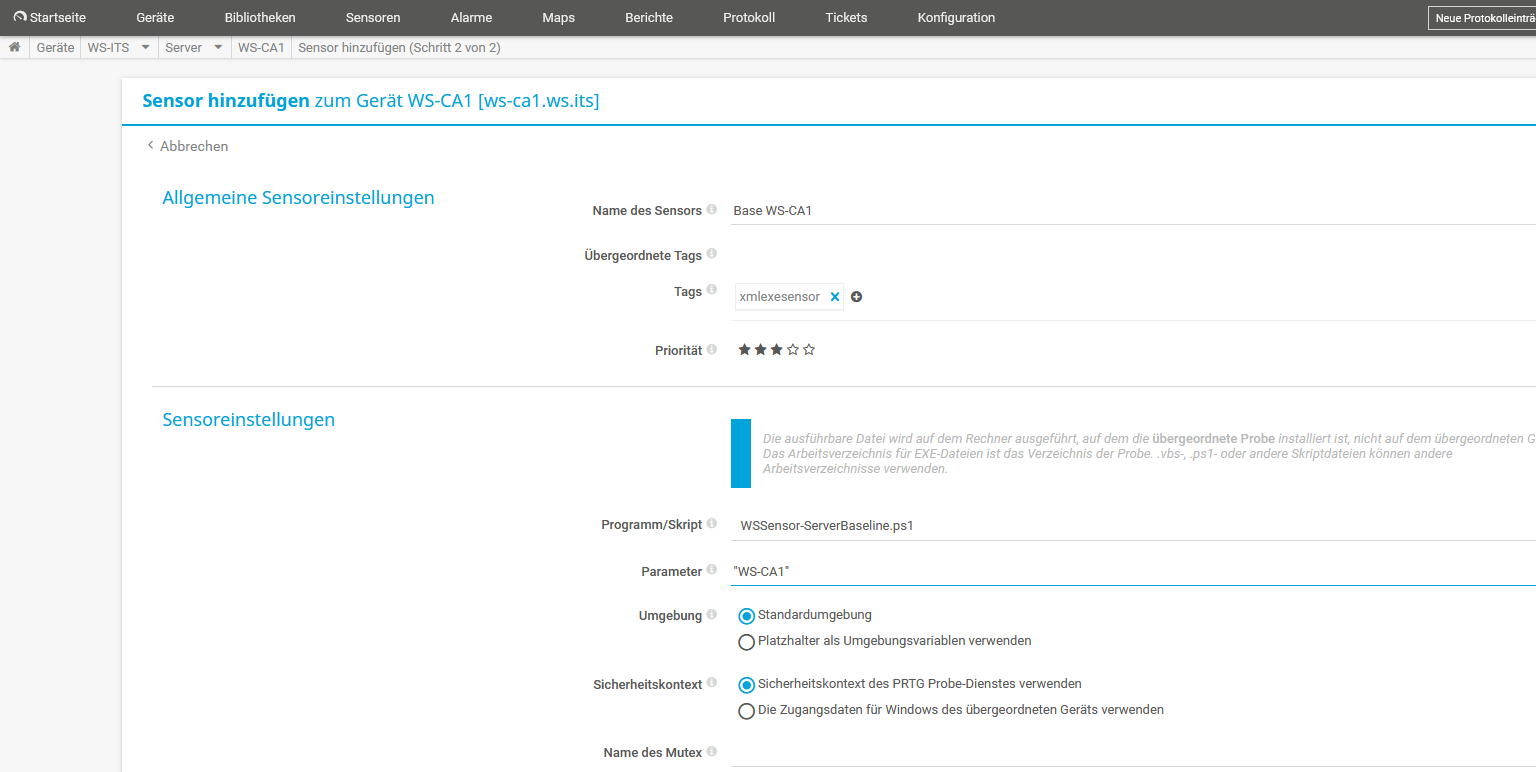The image size is (1536, 772).
Task: Open dropdown arrow next to Server
Action: point(218,47)
